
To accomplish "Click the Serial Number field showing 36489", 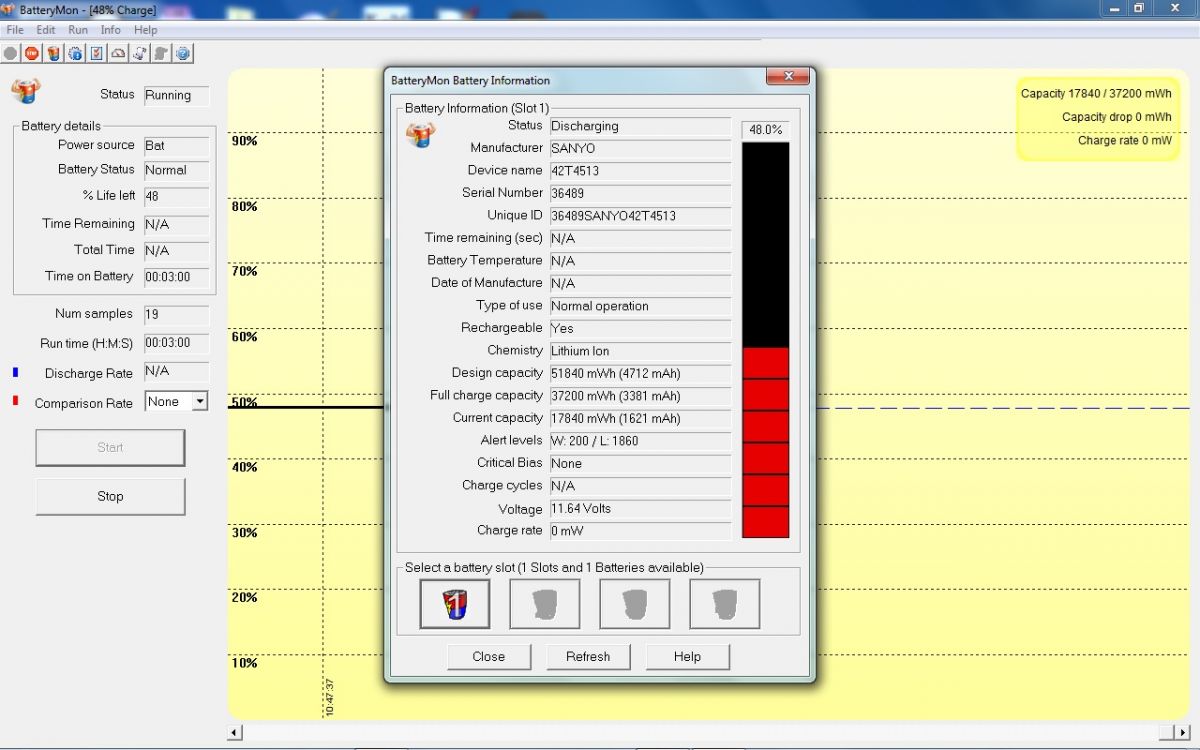I will click(x=640, y=193).
